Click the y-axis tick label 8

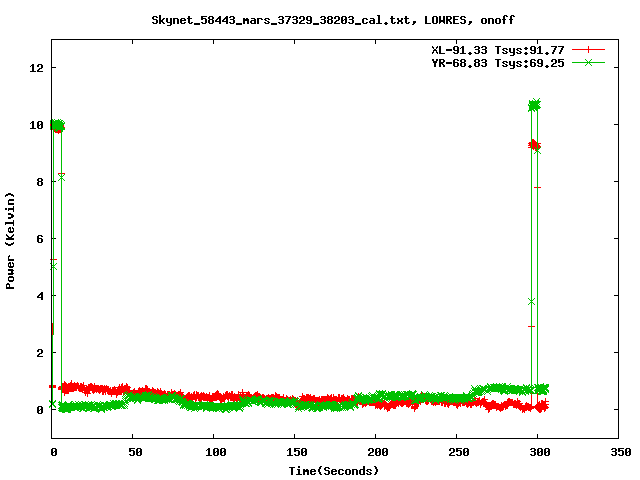coord(40,182)
